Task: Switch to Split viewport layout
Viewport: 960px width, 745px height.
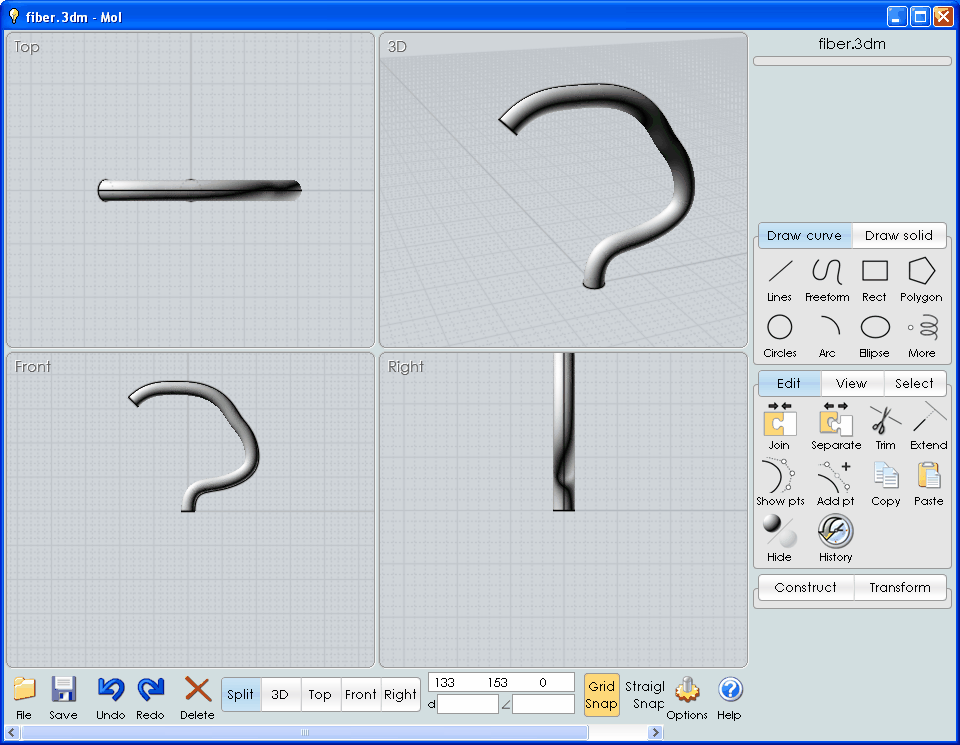Action: [x=241, y=695]
